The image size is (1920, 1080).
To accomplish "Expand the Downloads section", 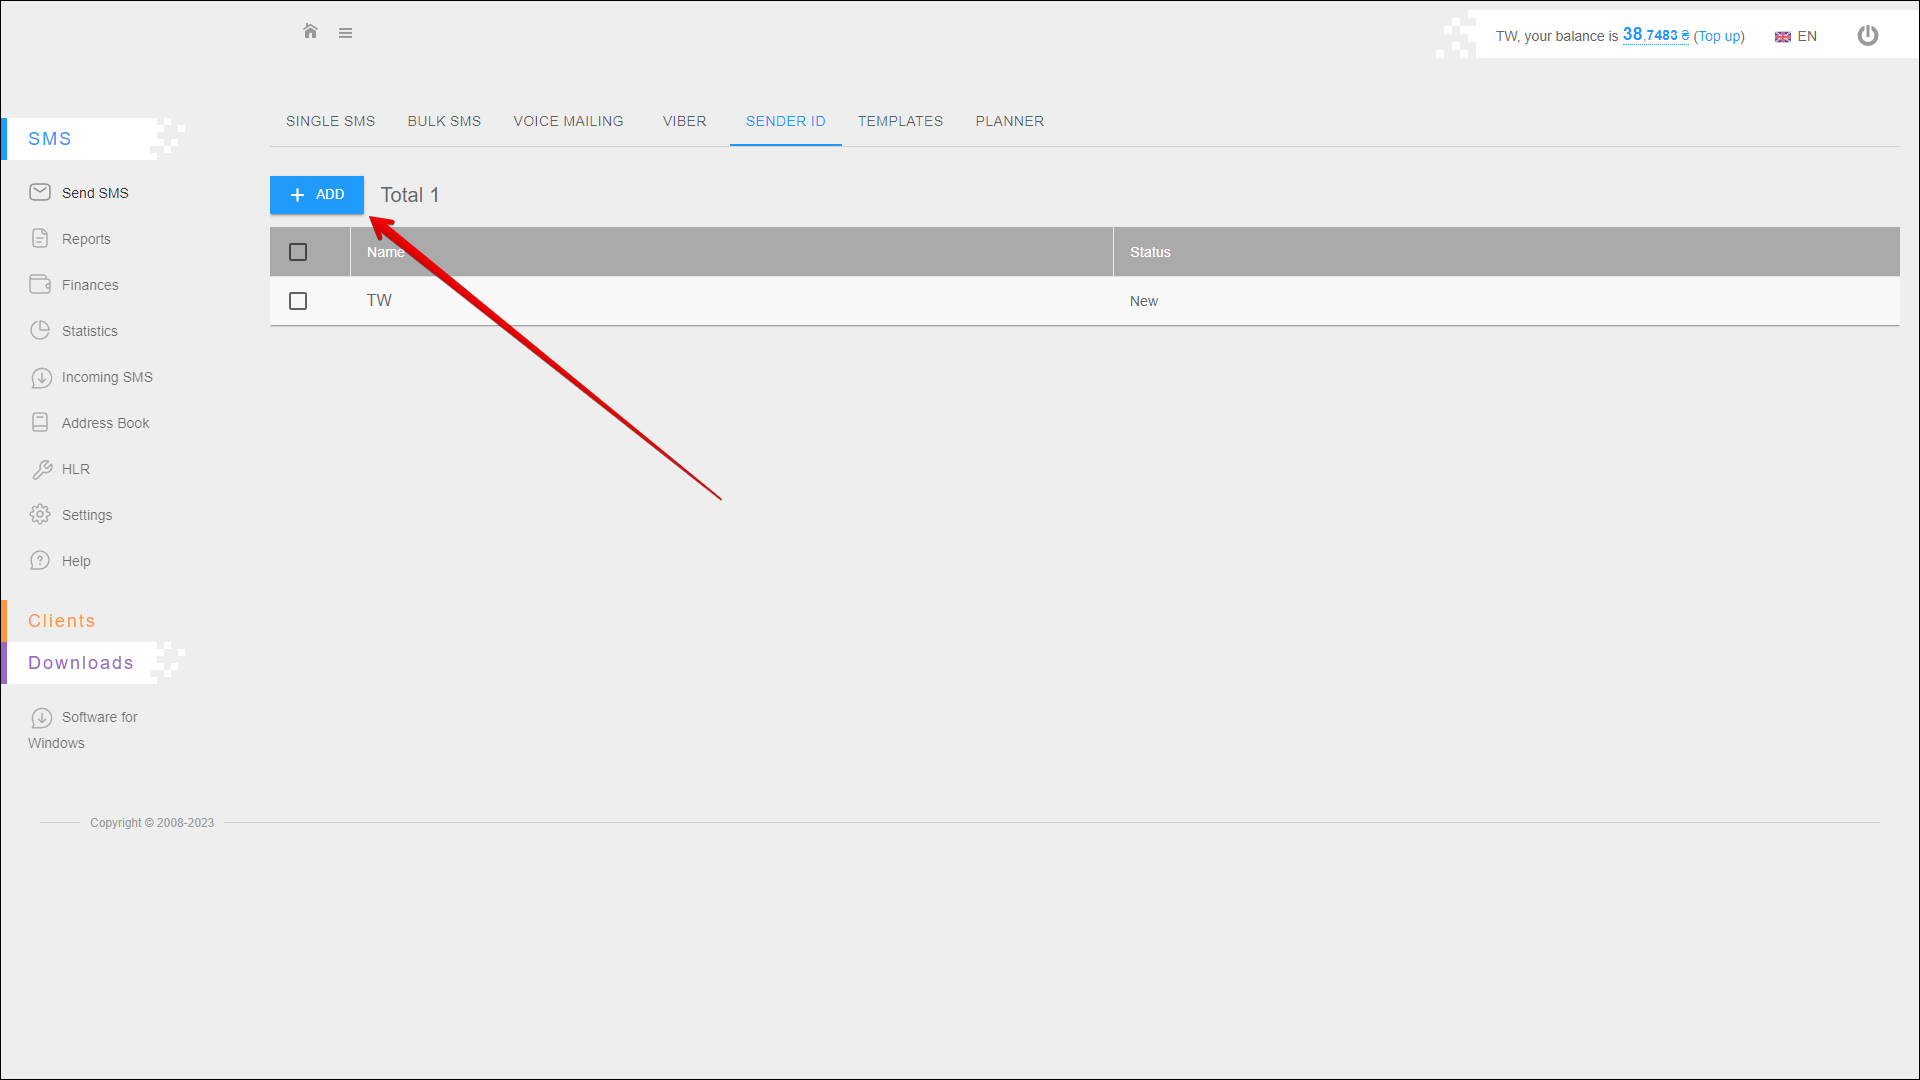I will (80, 663).
